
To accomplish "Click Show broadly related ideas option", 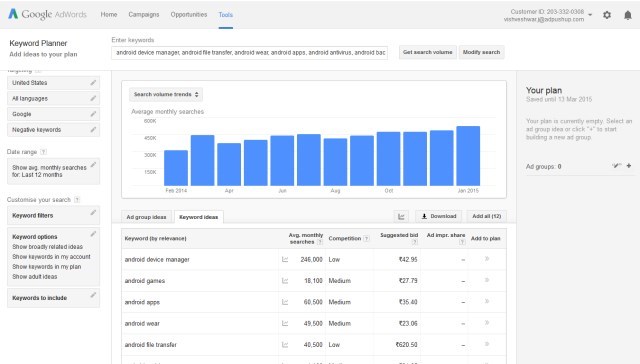I will coord(47,247).
